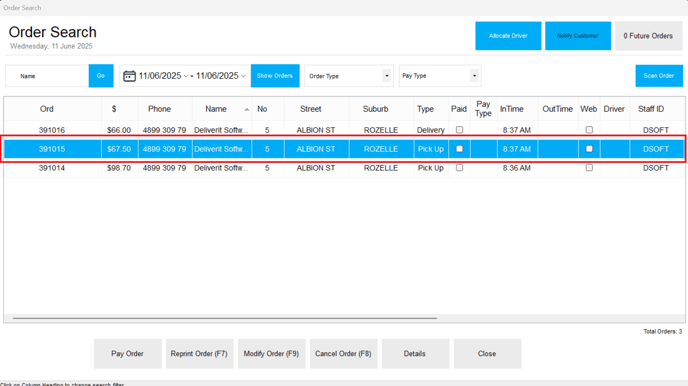The image size is (688, 386).
Task: Click the Go search button
Action: click(x=101, y=76)
